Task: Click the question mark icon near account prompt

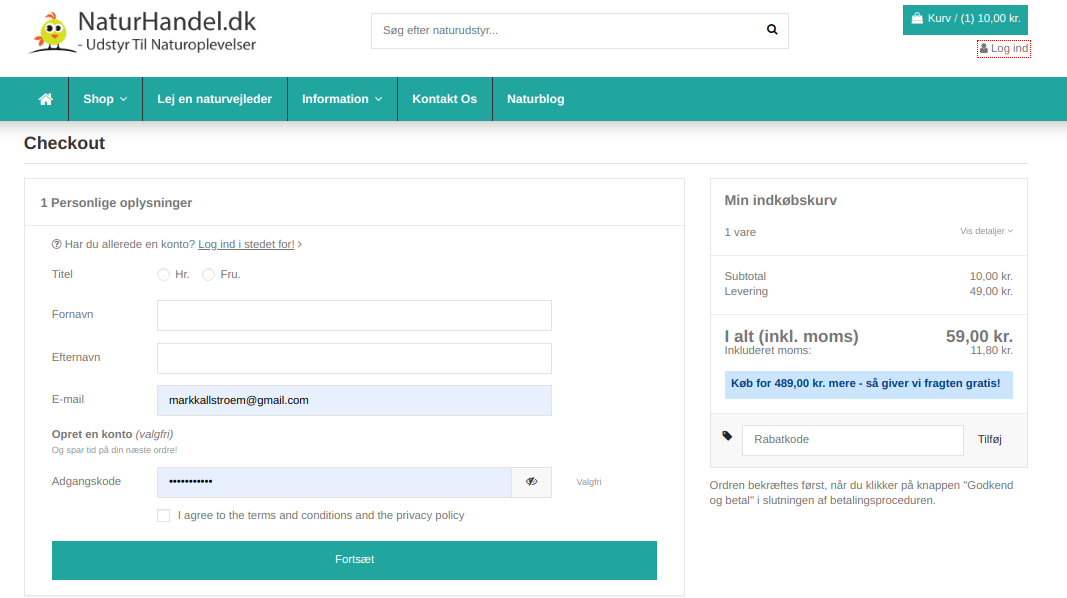Action: 56,244
